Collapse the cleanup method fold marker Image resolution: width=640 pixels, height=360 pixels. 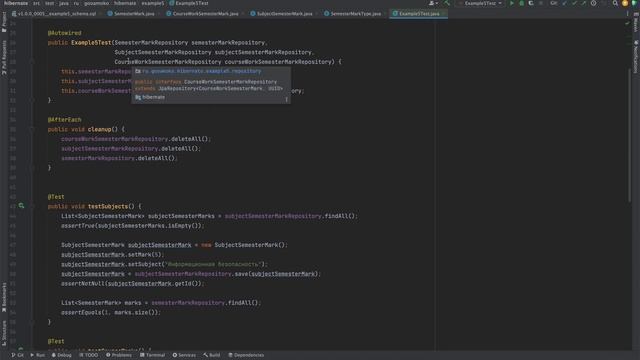pos(32,129)
